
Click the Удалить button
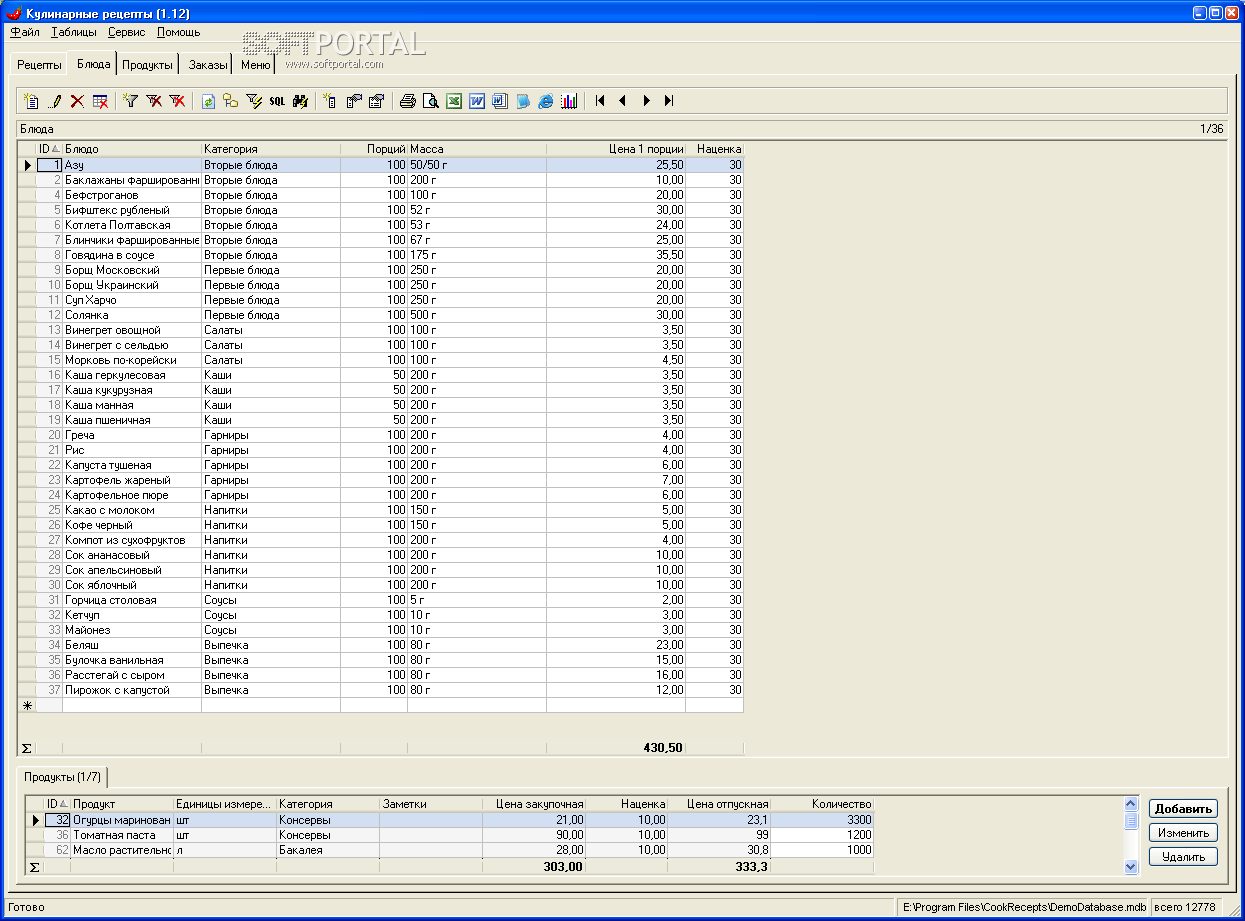pyautogui.click(x=1183, y=856)
